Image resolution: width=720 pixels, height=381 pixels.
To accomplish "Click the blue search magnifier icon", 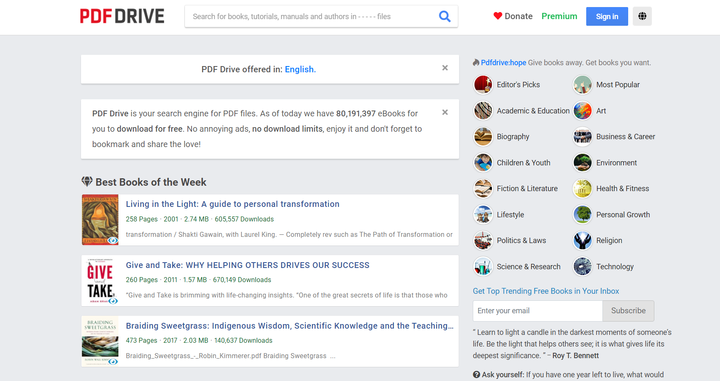I will pos(444,17).
